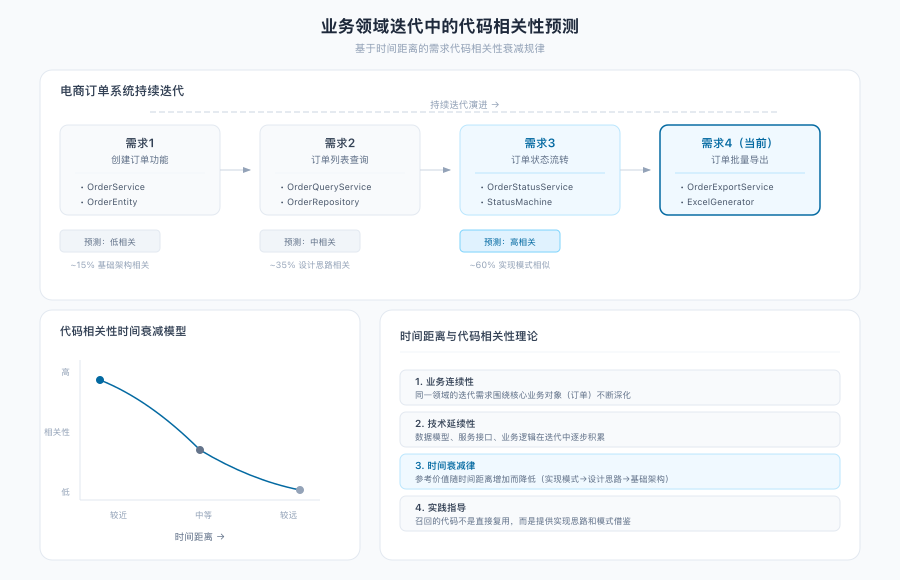The width and height of the screenshot is (900, 580).
Task: Select the lowest data point on the decay curve
Action: pyautogui.click(x=299, y=489)
